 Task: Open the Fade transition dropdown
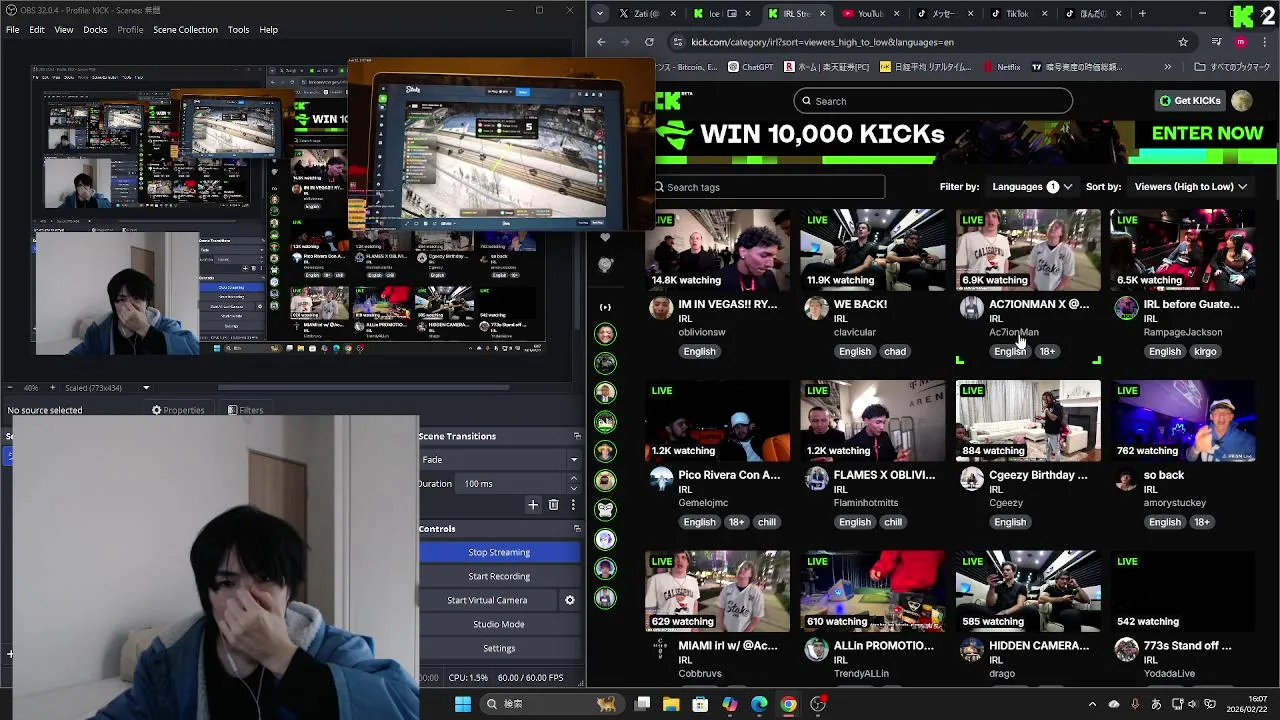499,459
